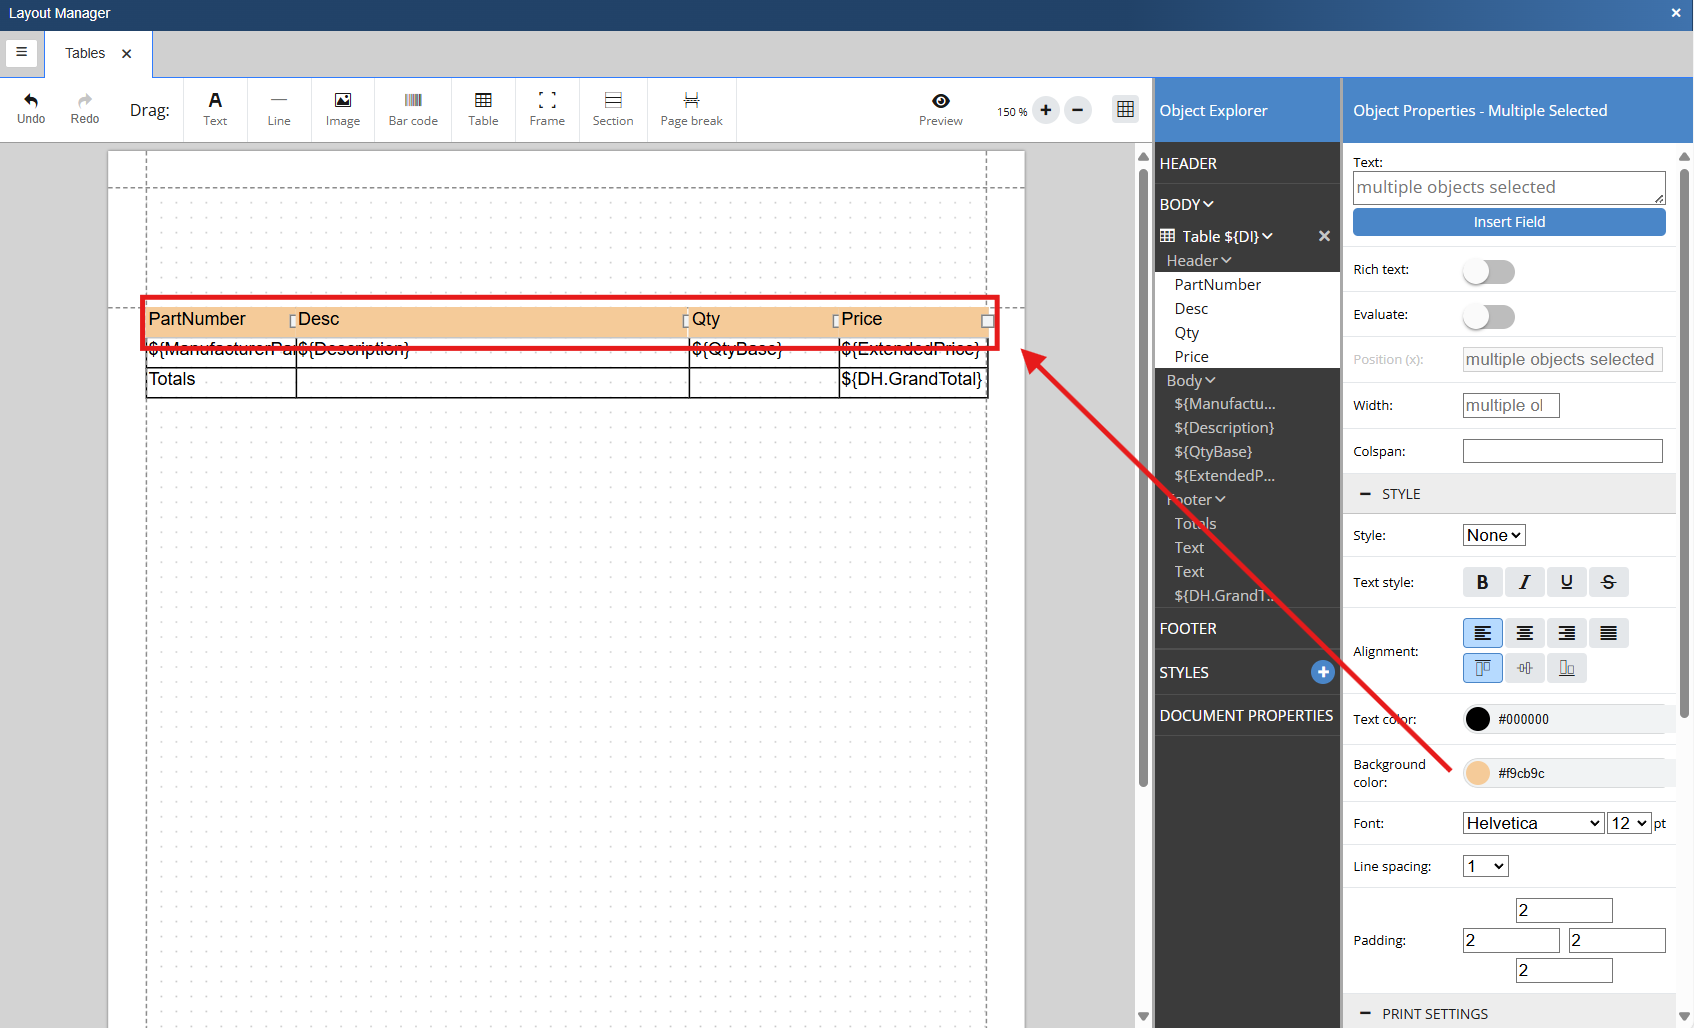1694x1028 pixels.
Task: Turn on the Evaluate toggle
Action: click(1488, 316)
